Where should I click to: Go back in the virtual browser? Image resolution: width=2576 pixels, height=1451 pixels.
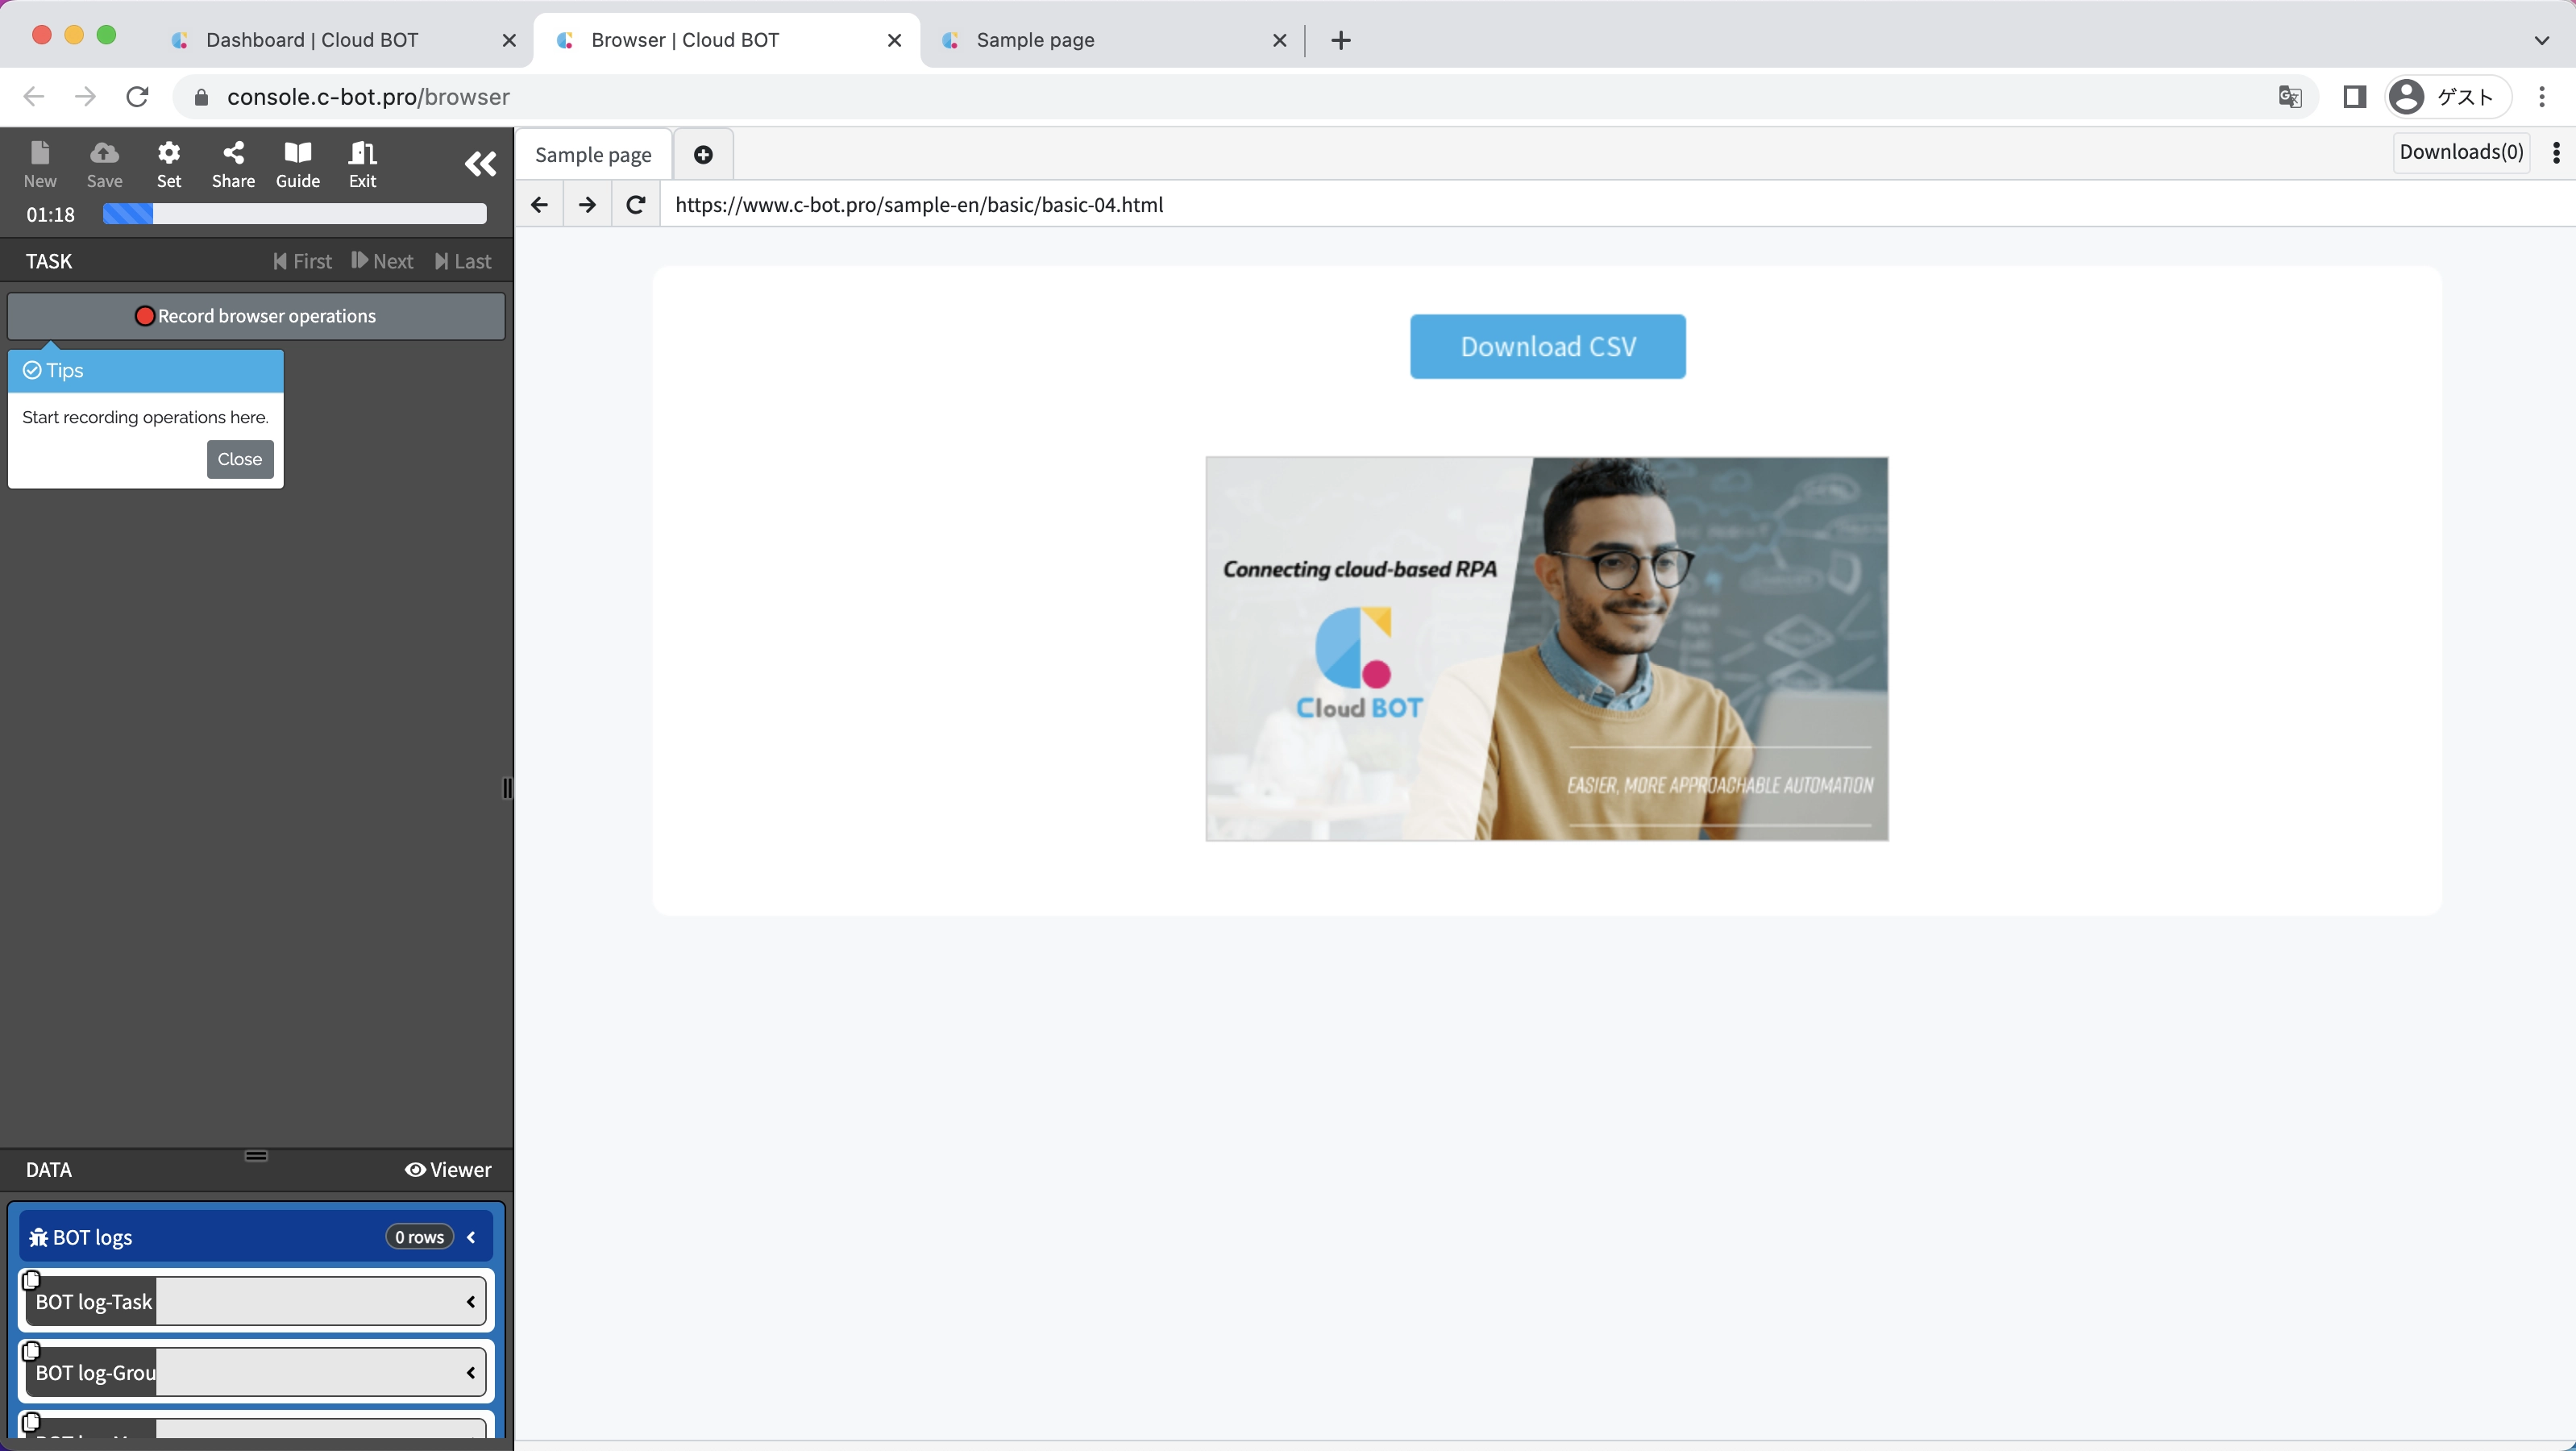click(539, 205)
